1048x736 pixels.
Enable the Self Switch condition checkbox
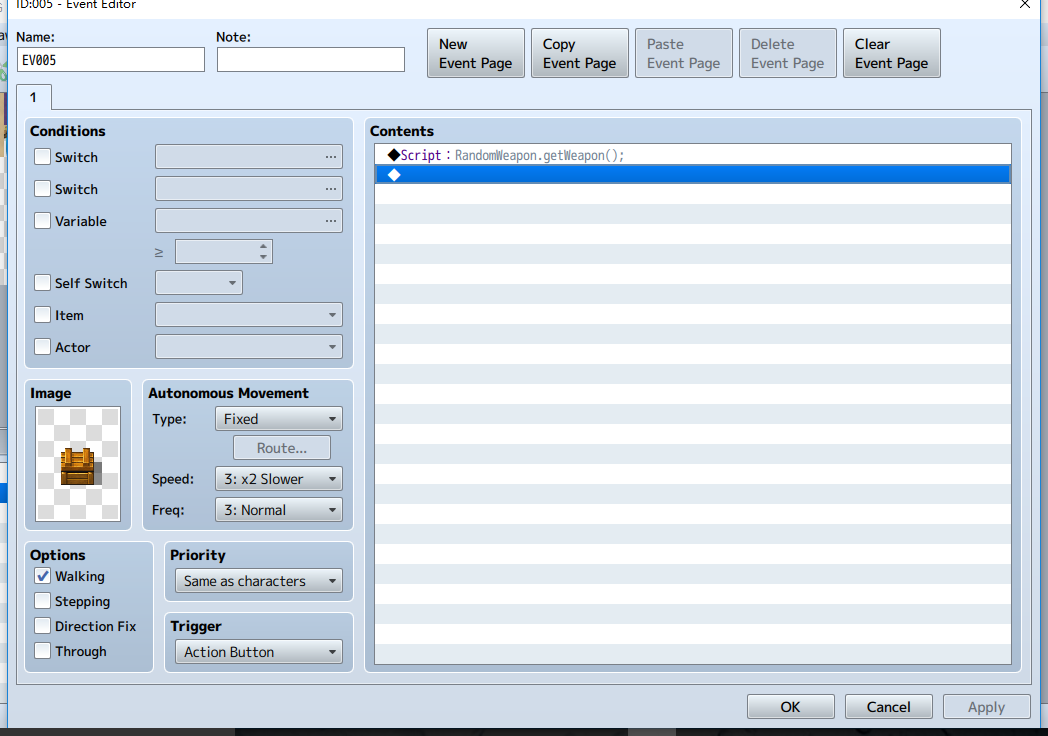click(42, 283)
